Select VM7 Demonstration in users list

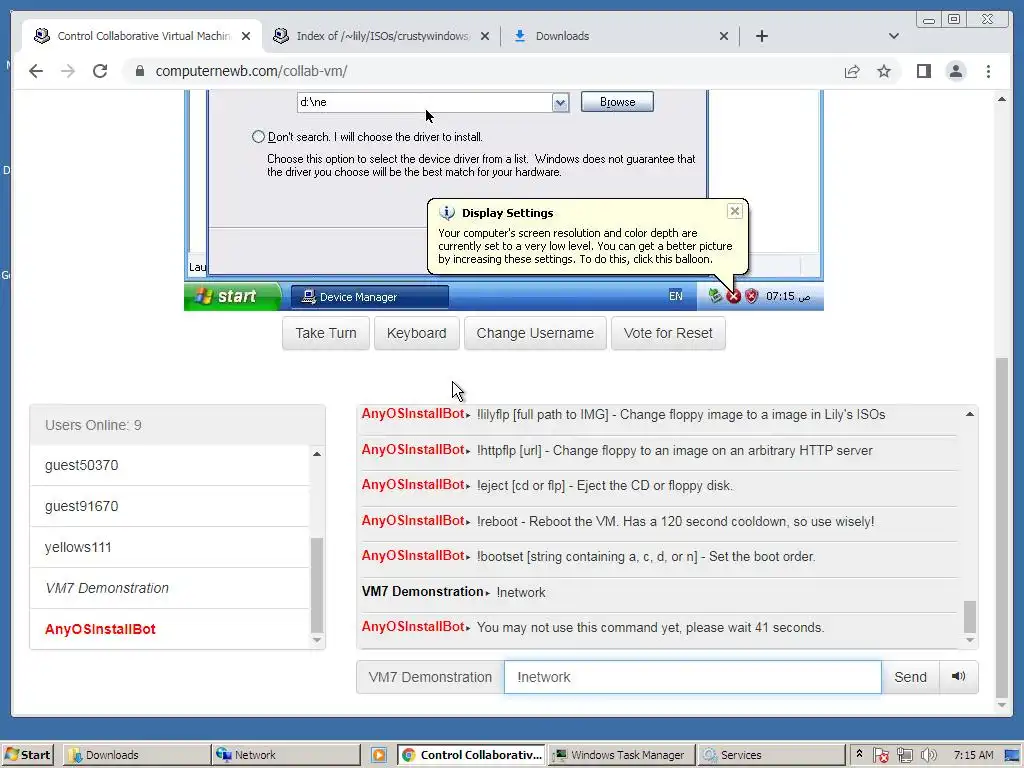click(169, 588)
